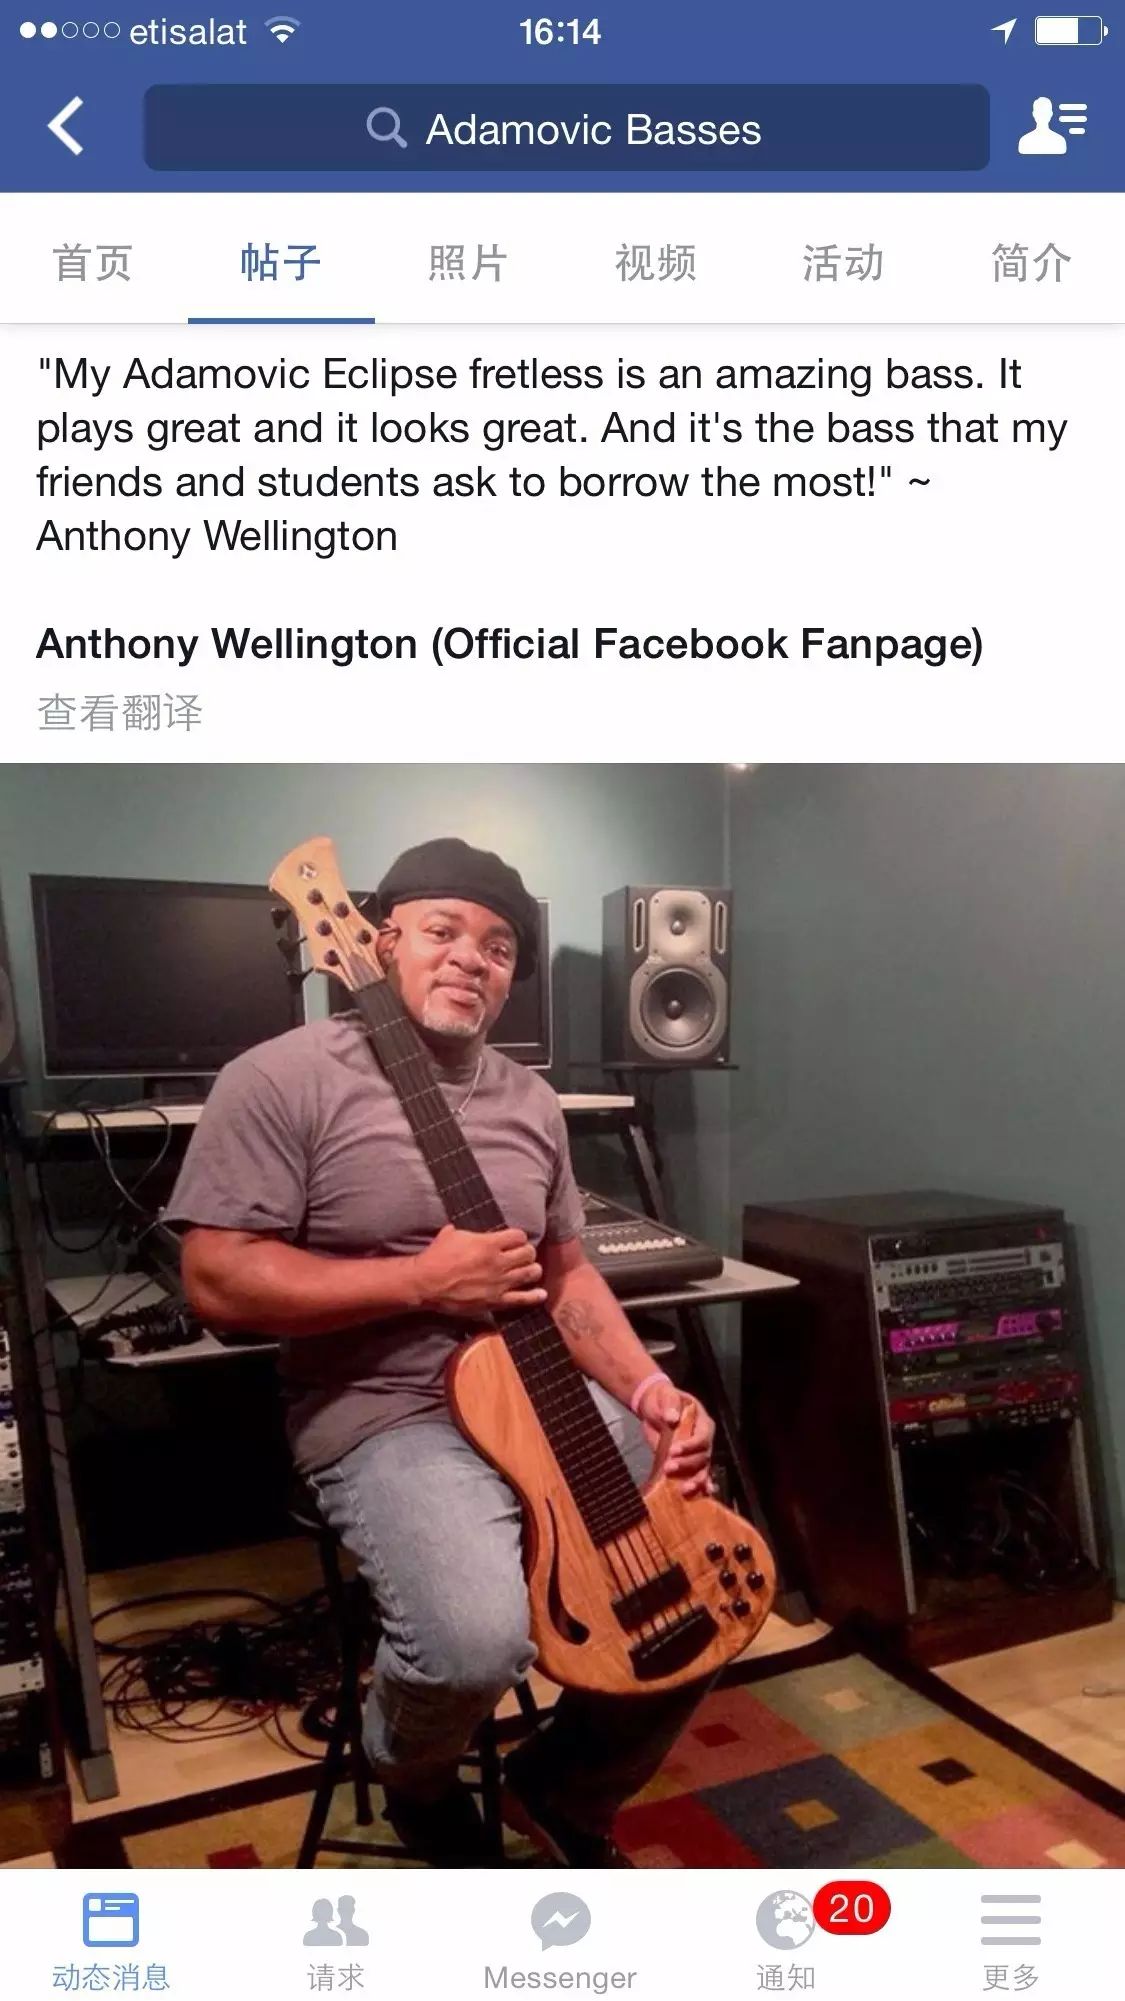
Task: Click the Adamovic Basses search field
Action: click(567, 128)
